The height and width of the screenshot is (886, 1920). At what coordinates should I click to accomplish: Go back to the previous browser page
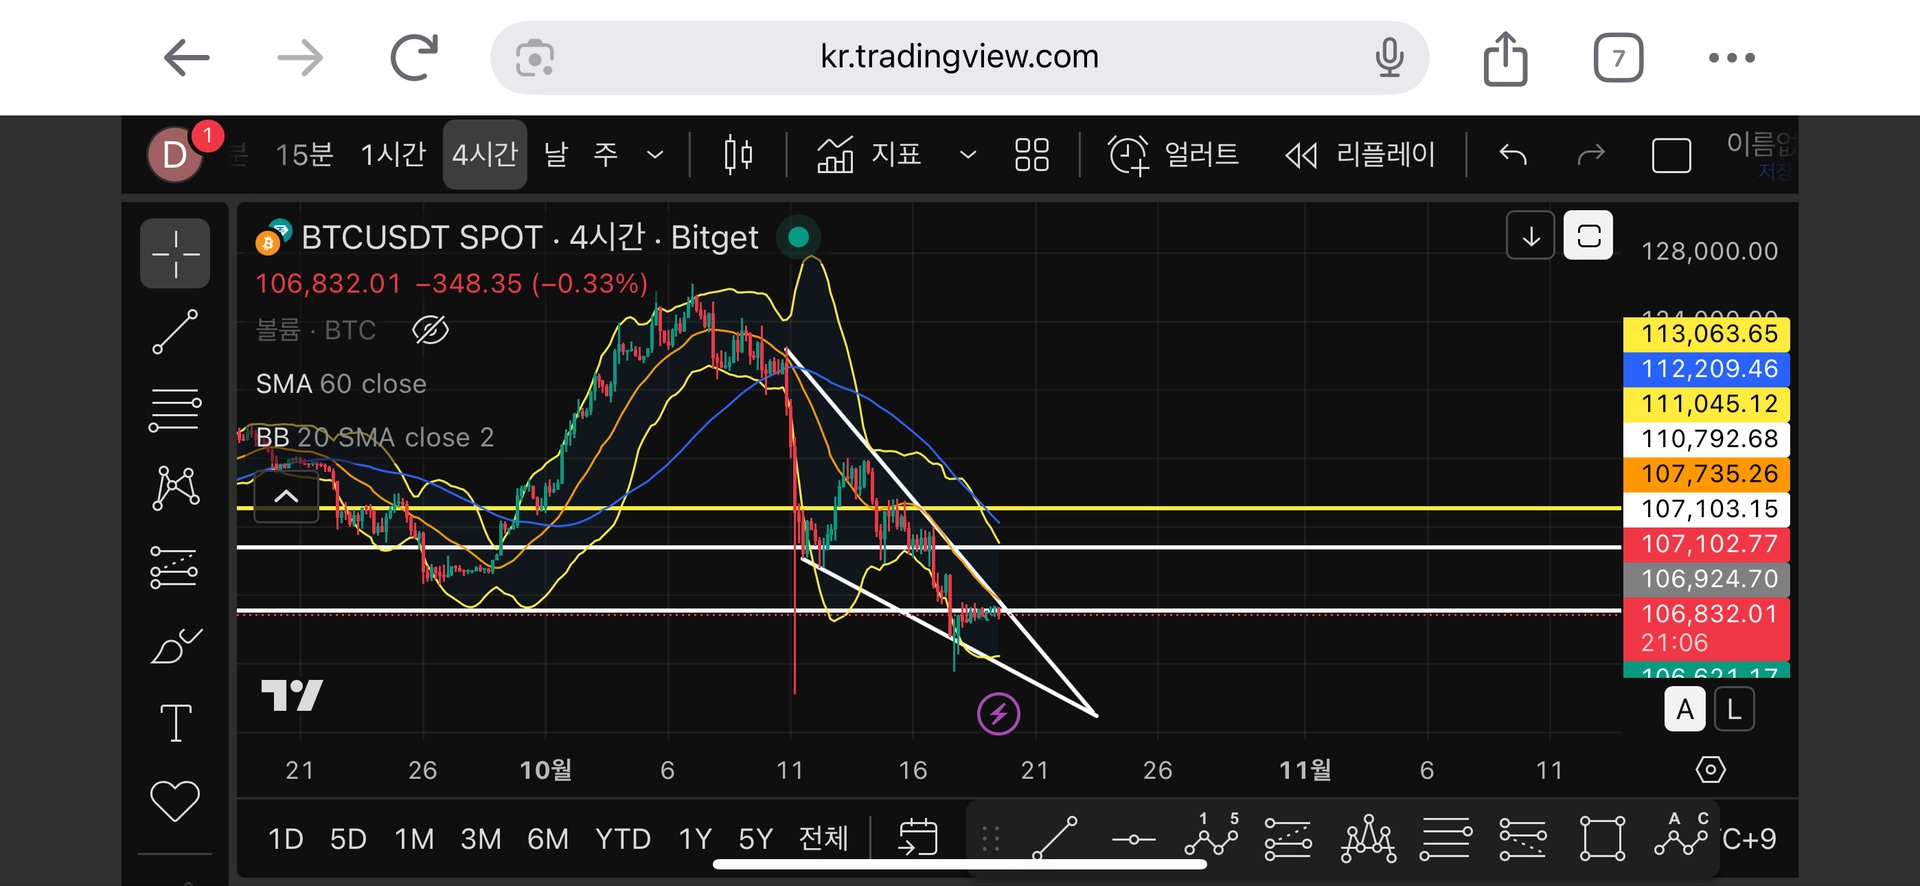pos(187,58)
